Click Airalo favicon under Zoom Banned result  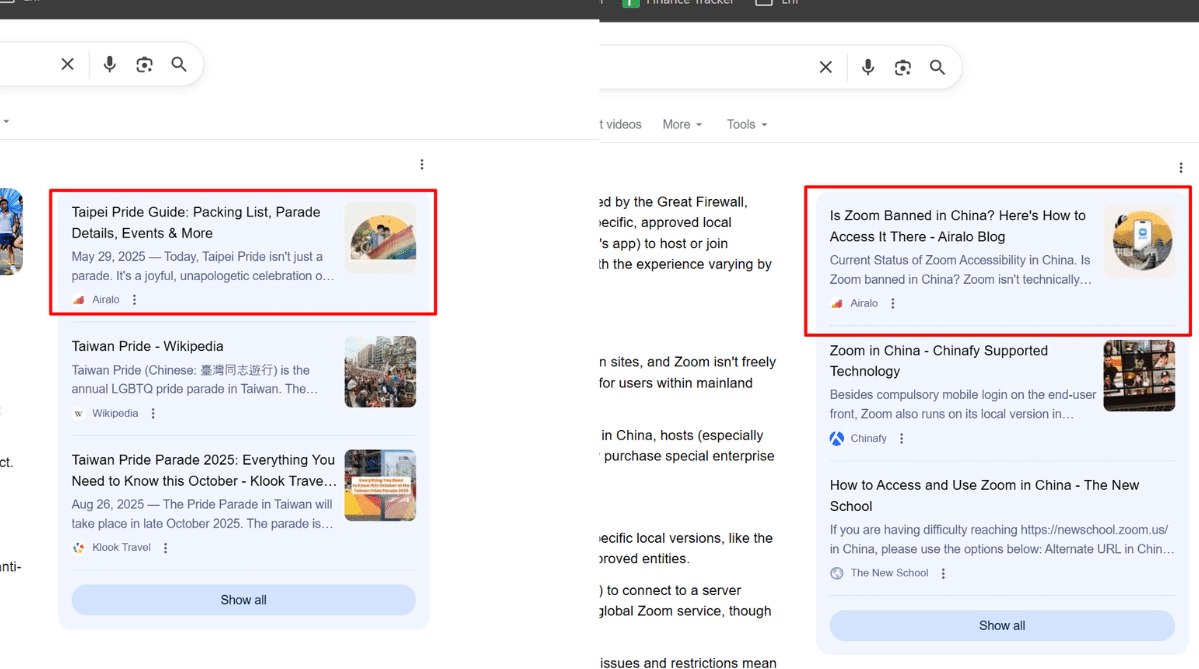click(x=837, y=304)
